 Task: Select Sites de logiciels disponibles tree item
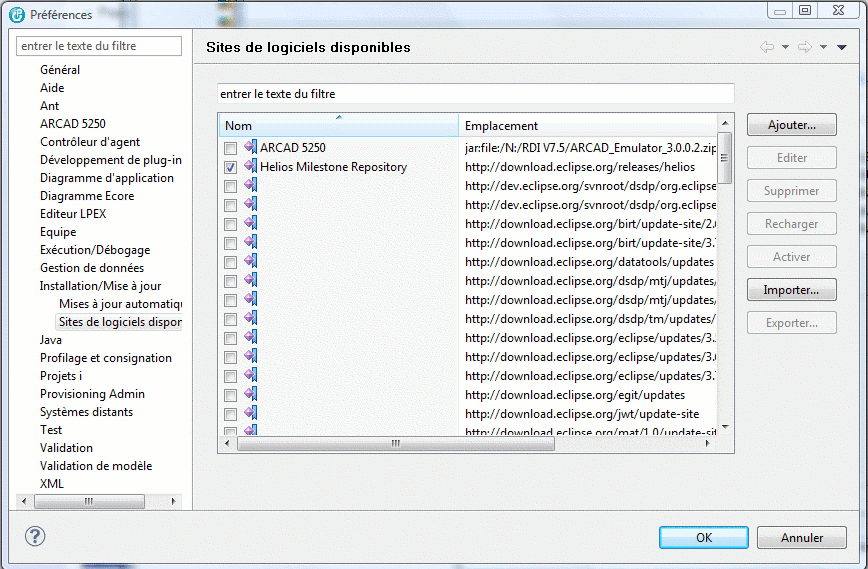click(121, 322)
